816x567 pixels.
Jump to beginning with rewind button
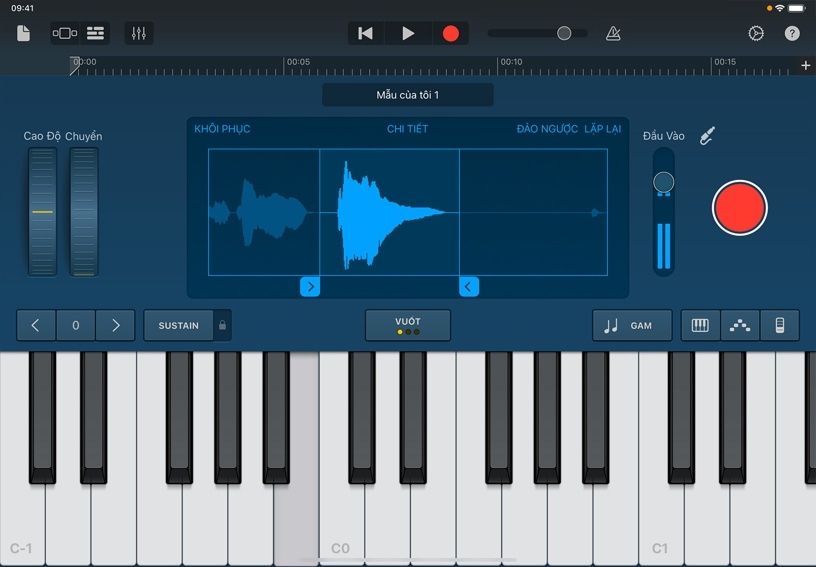[365, 33]
